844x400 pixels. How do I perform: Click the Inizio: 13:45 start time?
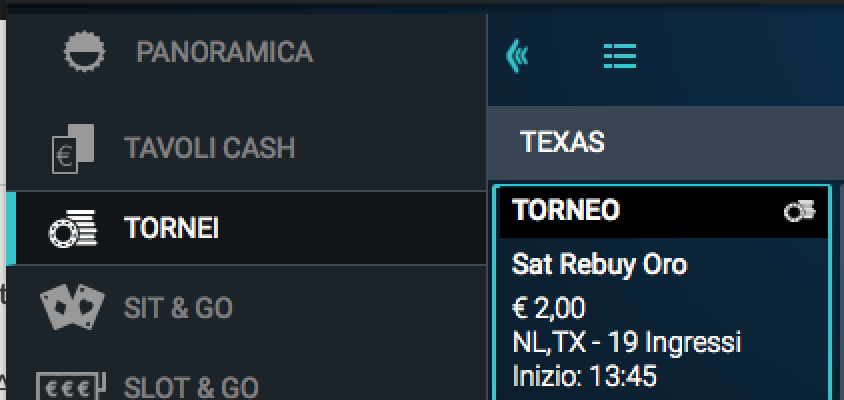point(584,376)
